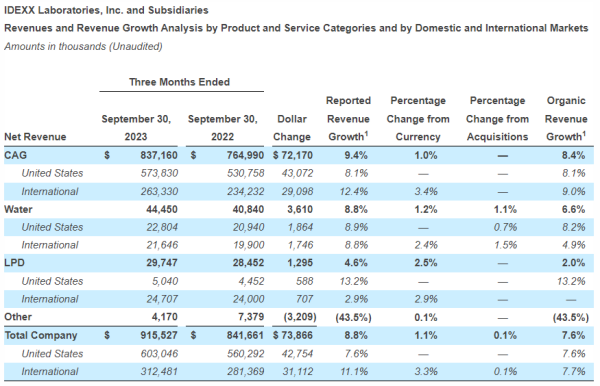Click CAG International value 263,330
The width and height of the screenshot is (600, 386).
tap(159, 191)
